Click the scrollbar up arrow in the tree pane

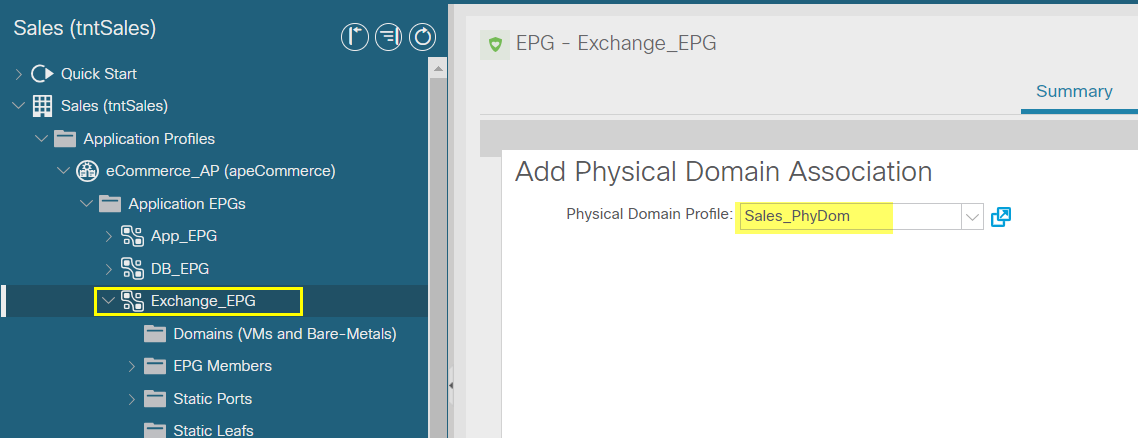point(438,69)
